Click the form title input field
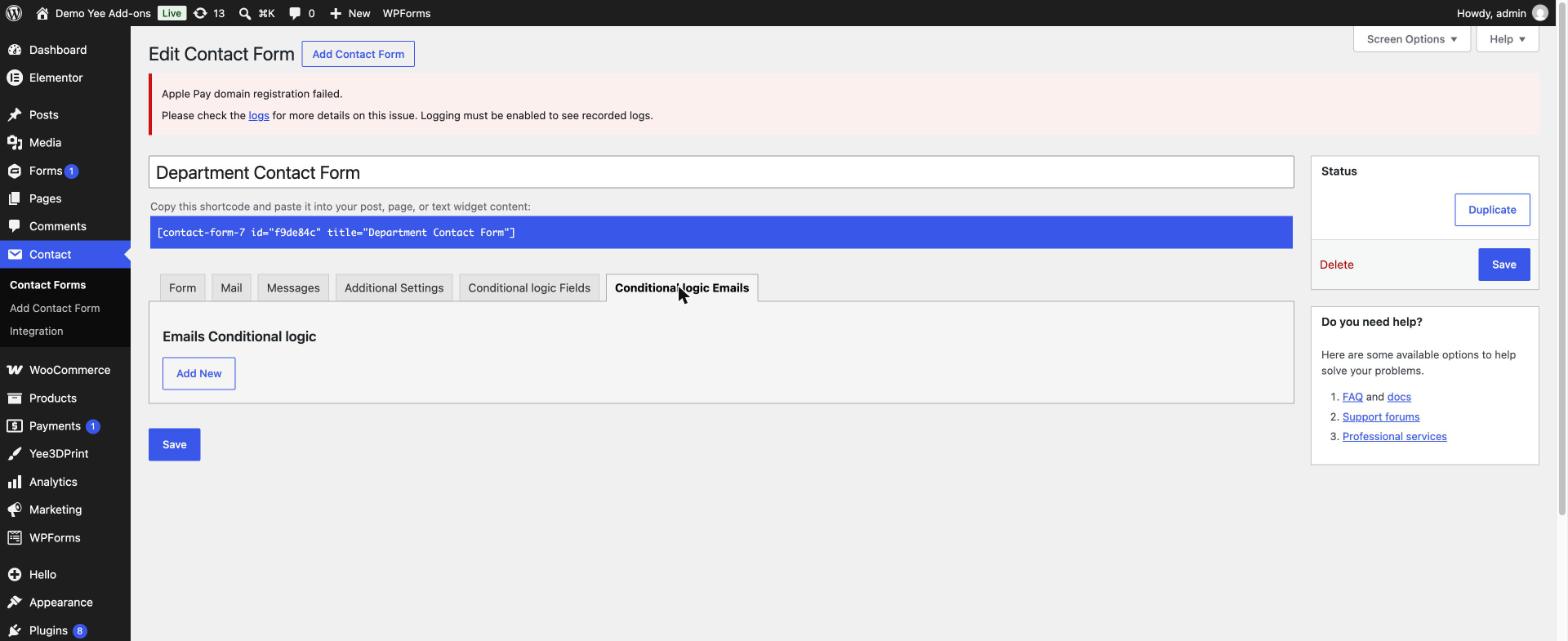The height and width of the screenshot is (641, 1568). [x=721, y=172]
